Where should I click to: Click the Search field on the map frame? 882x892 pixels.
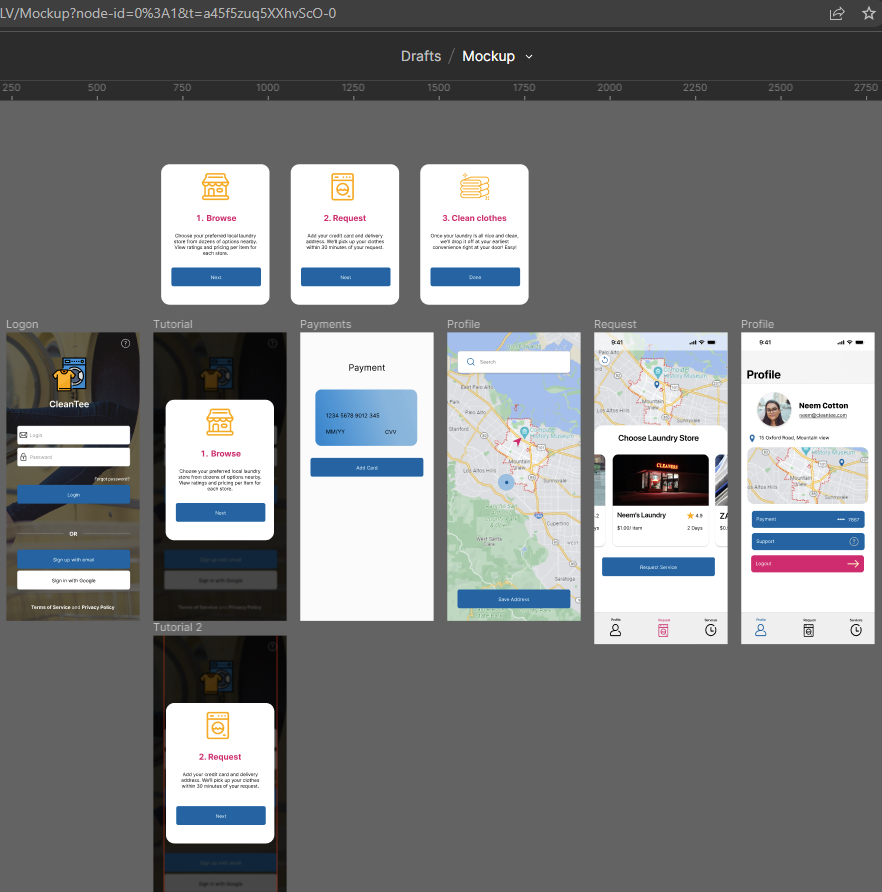pos(514,362)
